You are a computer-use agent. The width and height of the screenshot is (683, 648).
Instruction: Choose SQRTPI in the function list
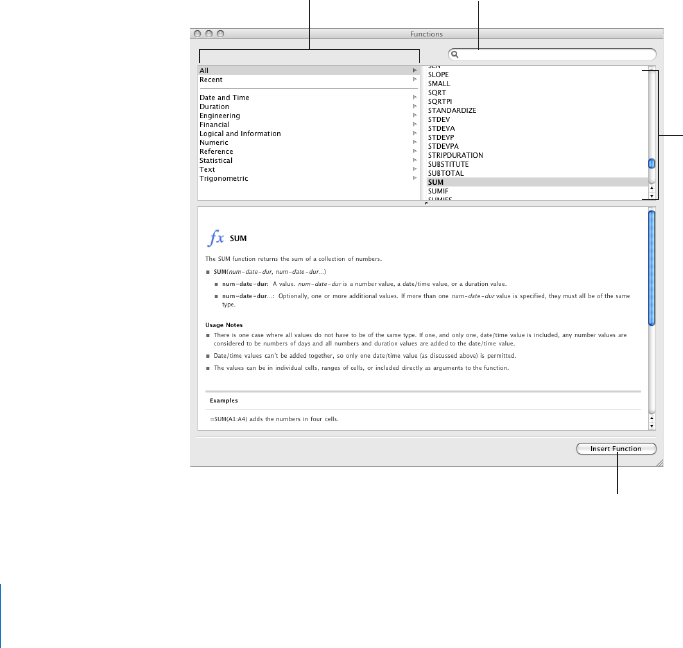(537, 101)
